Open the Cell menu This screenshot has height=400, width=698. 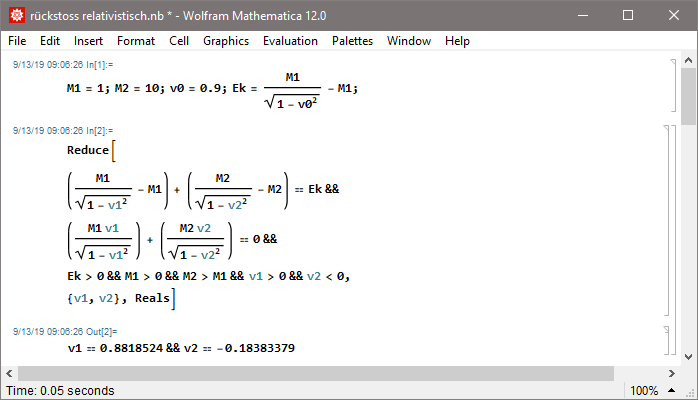179,41
